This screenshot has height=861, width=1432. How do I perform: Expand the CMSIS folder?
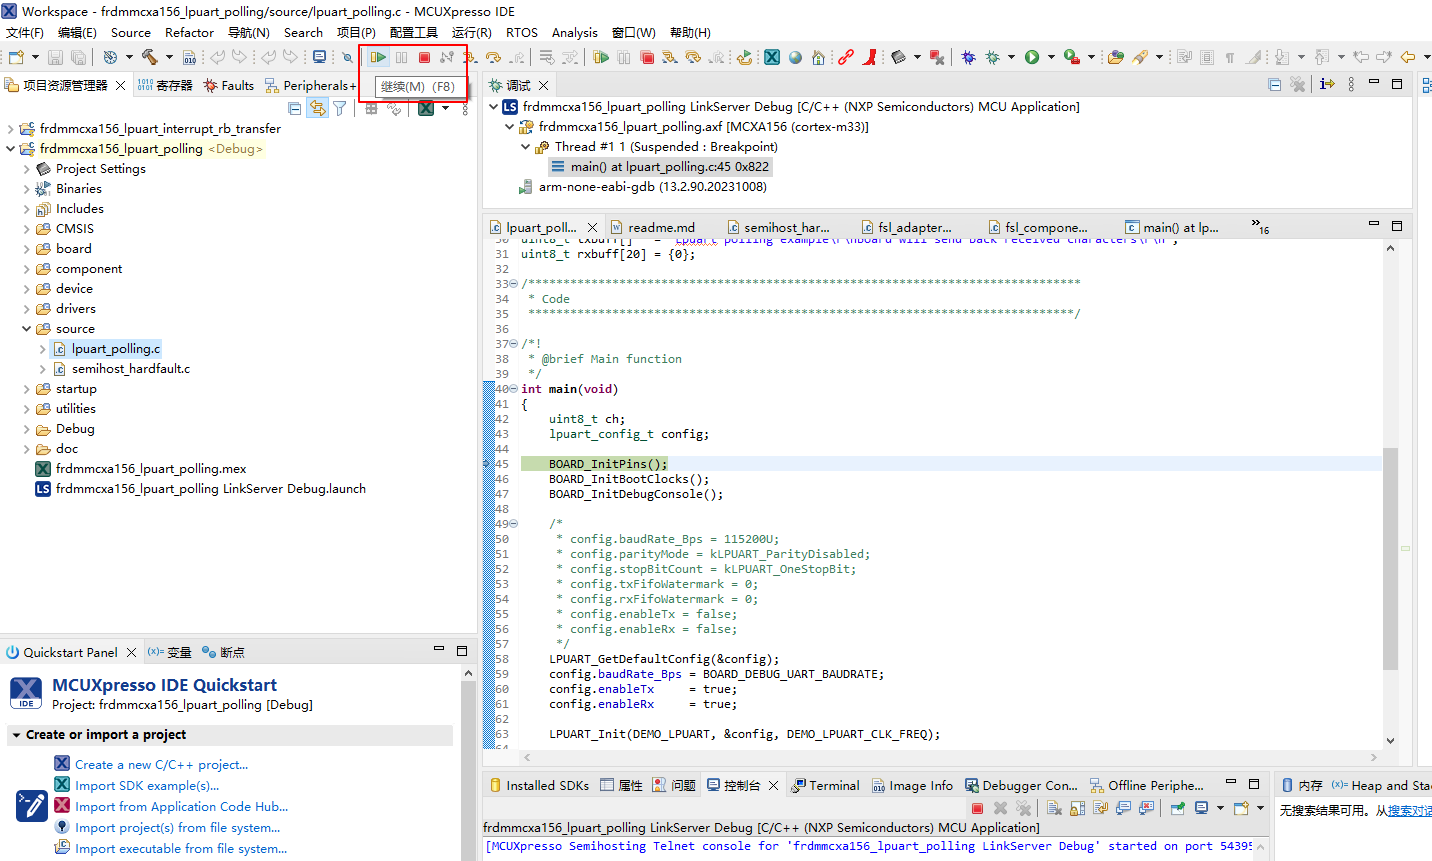tap(26, 229)
